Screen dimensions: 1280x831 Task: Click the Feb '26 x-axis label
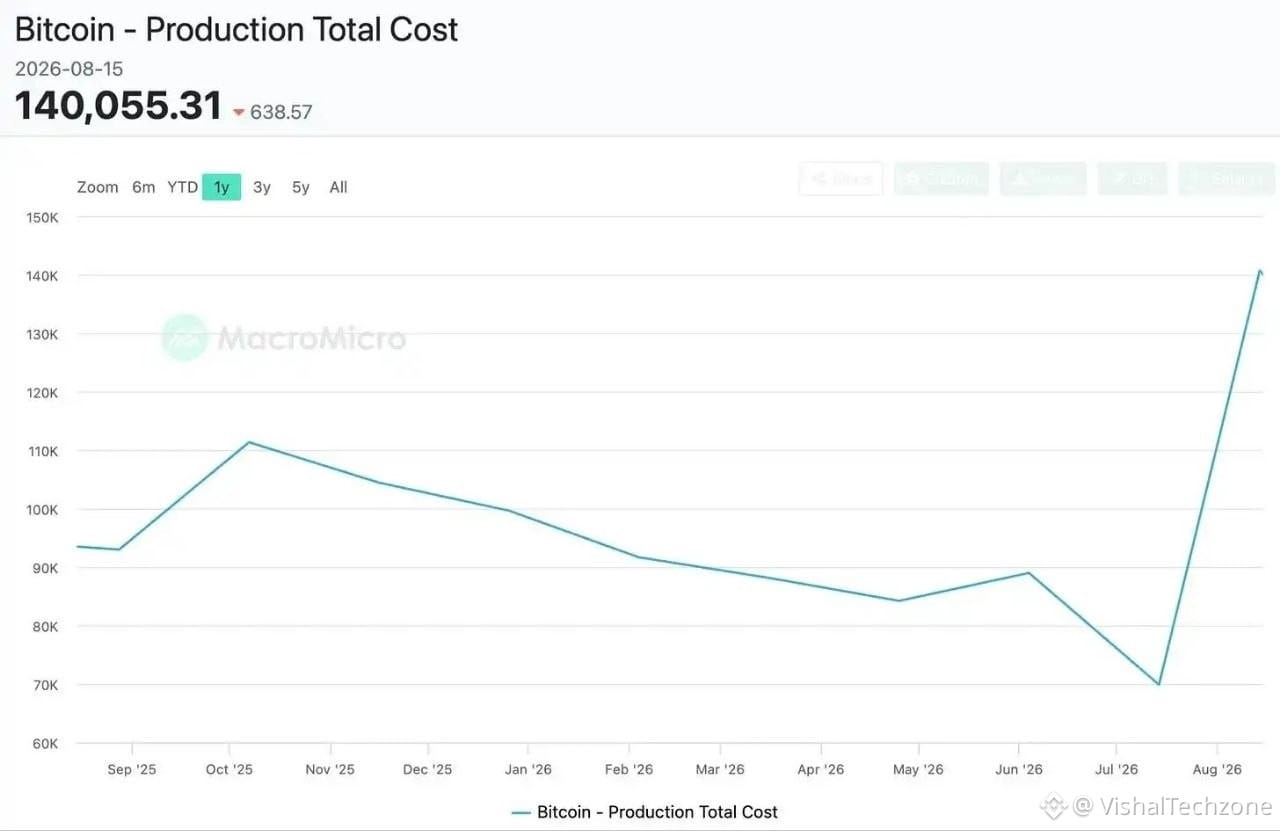tap(629, 769)
